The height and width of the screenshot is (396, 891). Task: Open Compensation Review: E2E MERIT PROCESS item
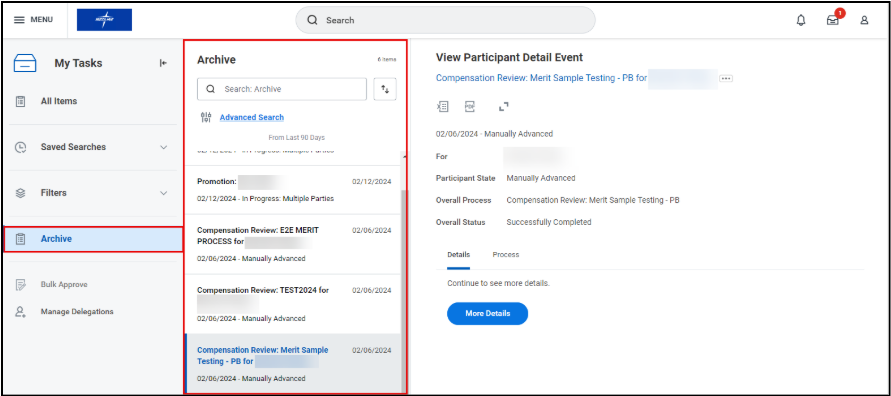(293, 244)
